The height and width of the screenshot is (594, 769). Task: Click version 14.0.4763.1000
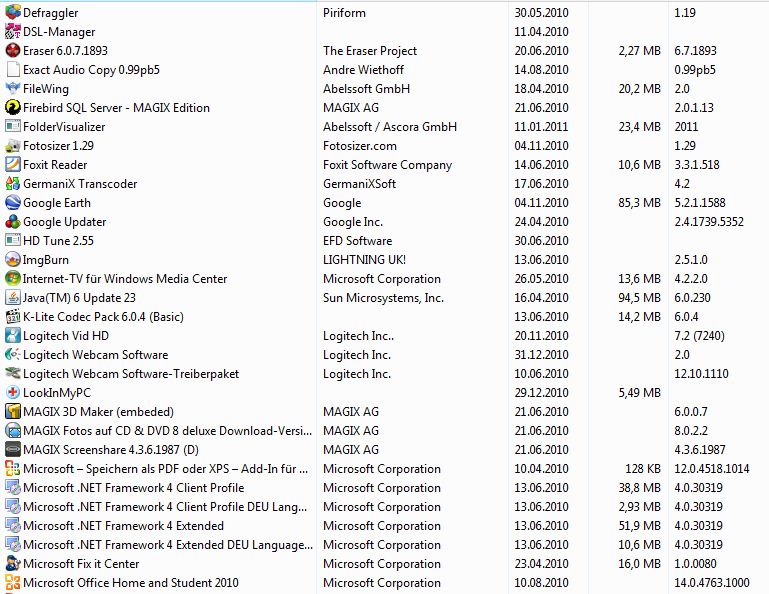(712, 583)
